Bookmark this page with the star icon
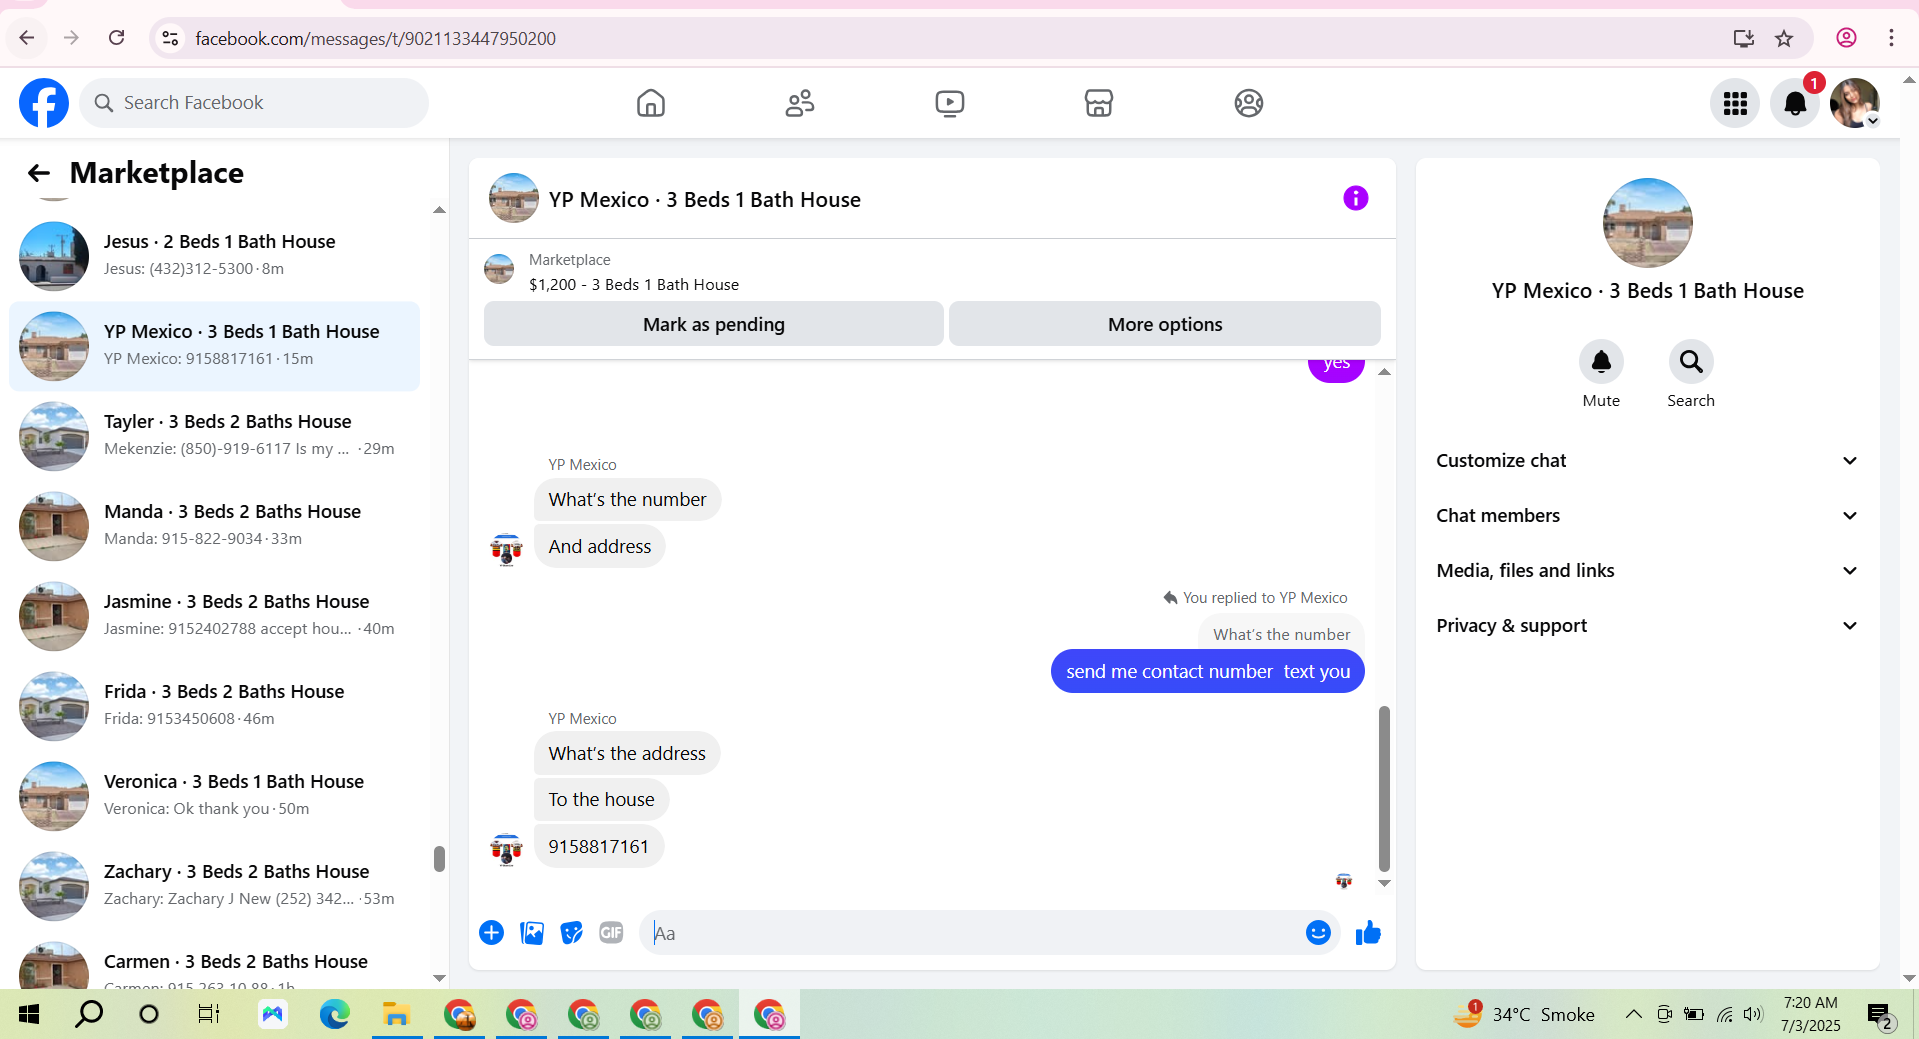Screen dimensions: 1919x1039 pyautogui.click(x=1784, y=38)
